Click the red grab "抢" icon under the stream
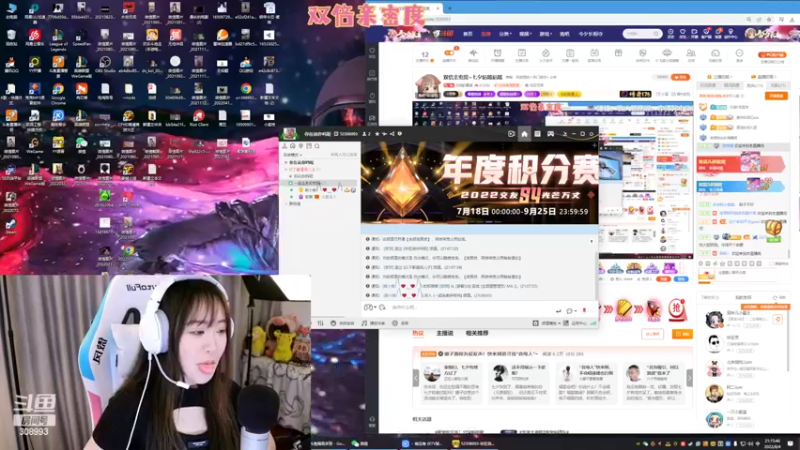The image size is (800, 450). (676, 309)
